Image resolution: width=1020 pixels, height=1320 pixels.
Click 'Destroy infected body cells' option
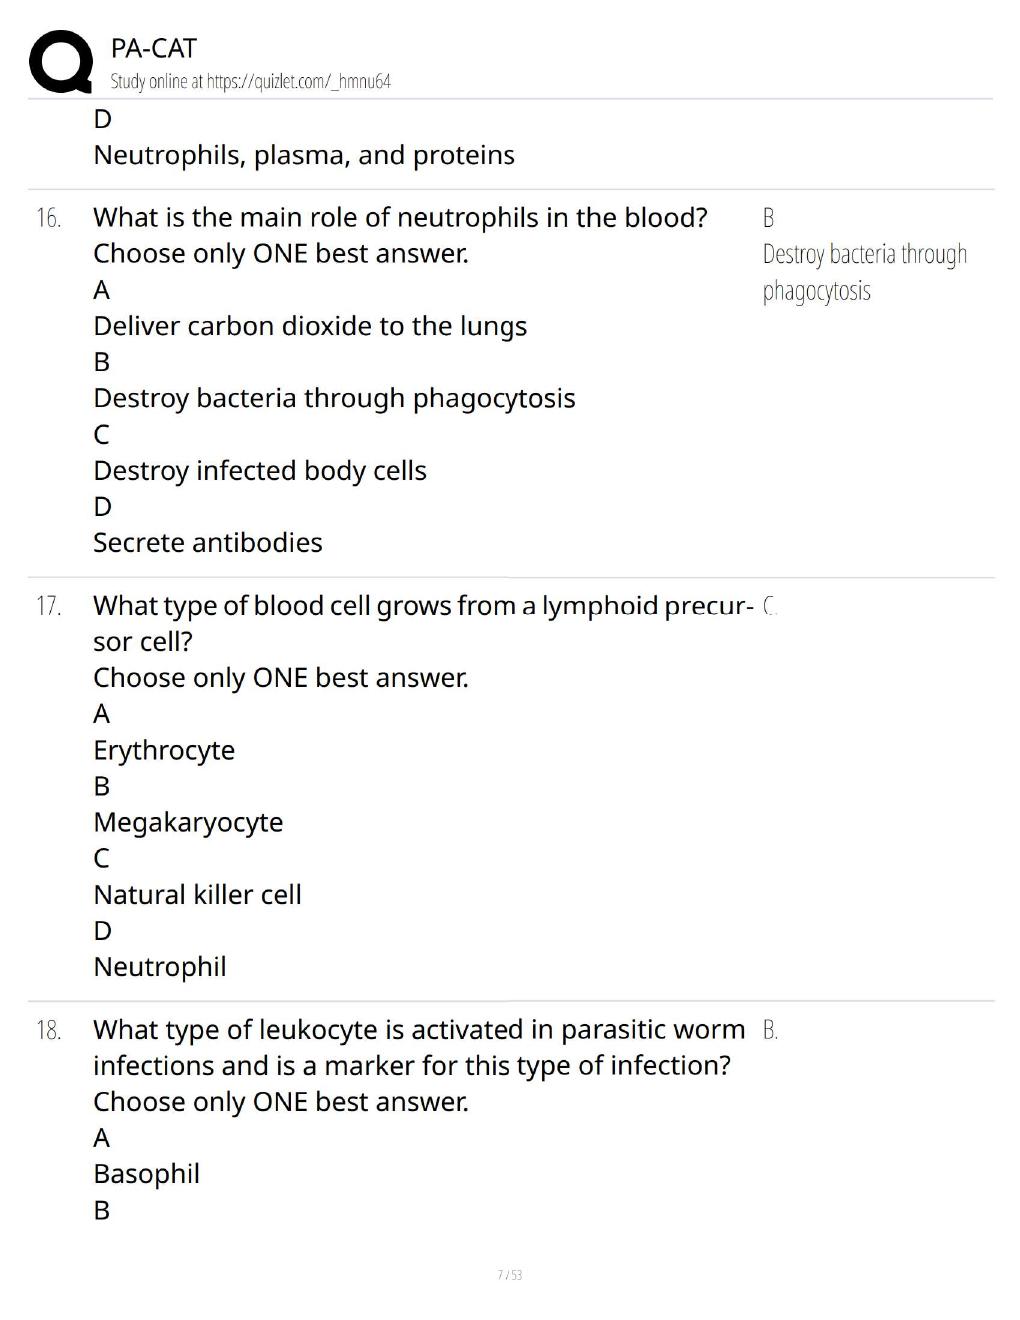click(260, 471)
